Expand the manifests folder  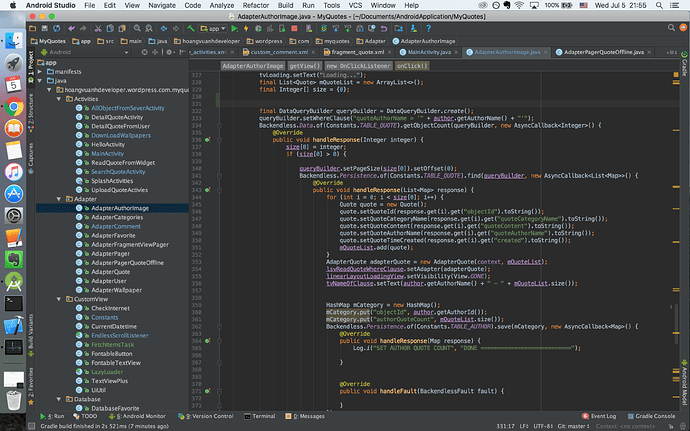coord(40,71)
